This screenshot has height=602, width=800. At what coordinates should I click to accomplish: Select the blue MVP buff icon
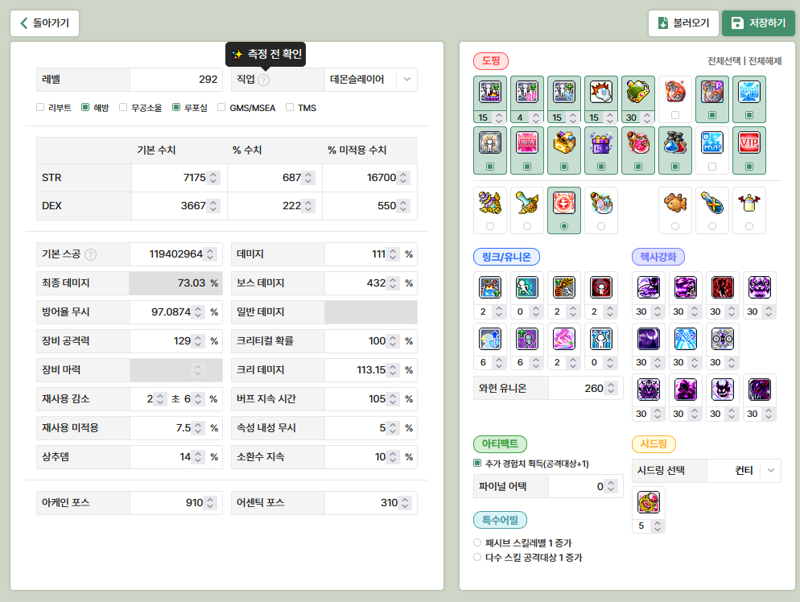tap(712, 143)
